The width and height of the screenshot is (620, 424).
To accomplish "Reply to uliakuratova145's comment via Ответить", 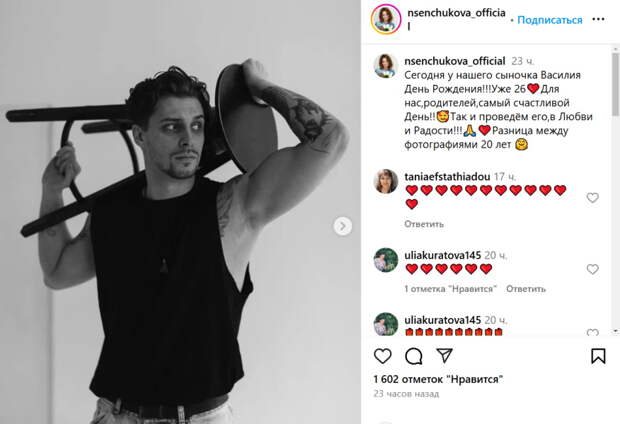I will [x=526, y=289].
